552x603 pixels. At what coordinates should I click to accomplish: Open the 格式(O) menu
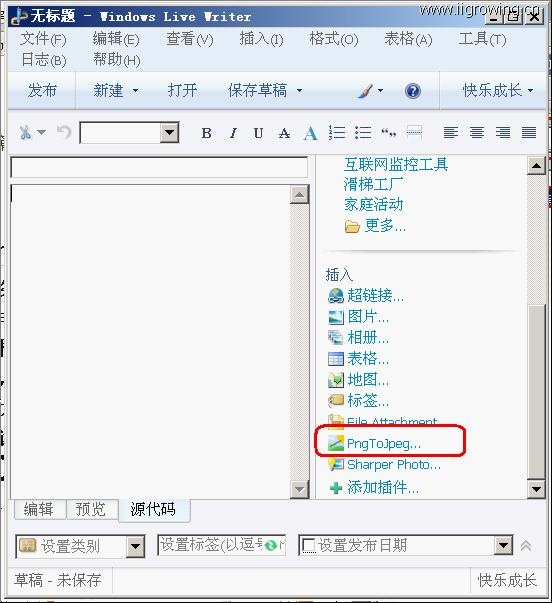[334, 39]
